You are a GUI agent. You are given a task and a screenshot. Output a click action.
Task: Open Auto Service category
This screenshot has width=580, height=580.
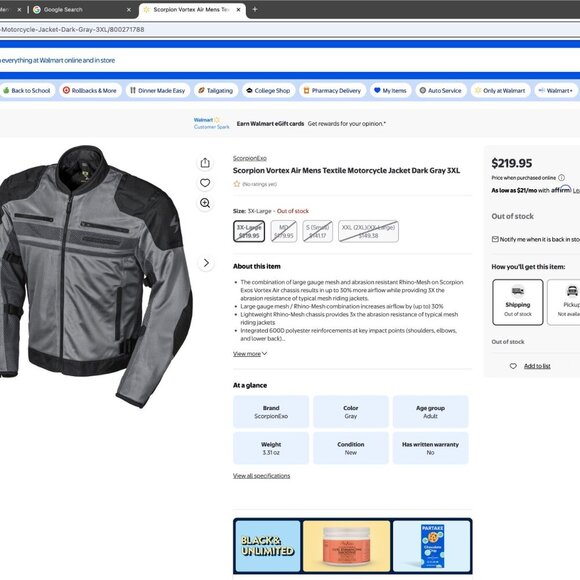[x=441, y=90]
